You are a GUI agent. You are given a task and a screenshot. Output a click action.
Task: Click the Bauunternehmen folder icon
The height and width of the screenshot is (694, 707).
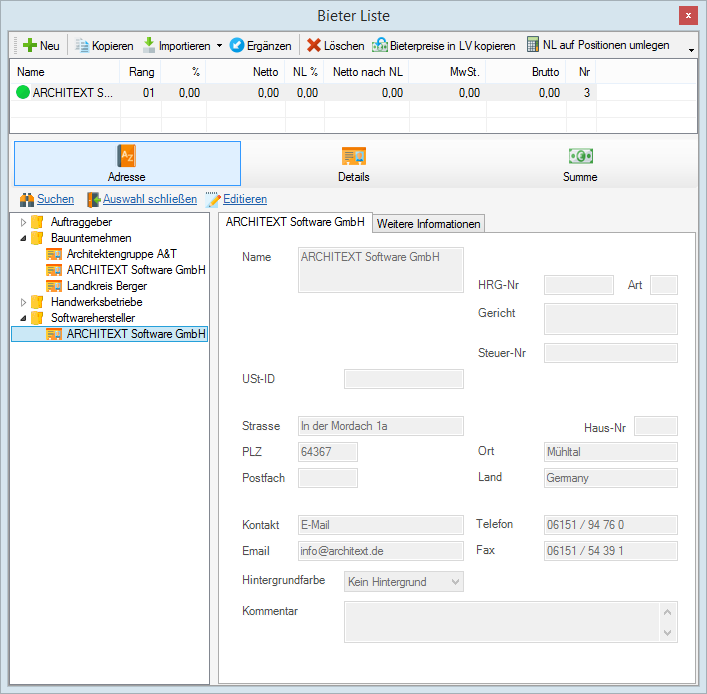click(x=37, y=238)
